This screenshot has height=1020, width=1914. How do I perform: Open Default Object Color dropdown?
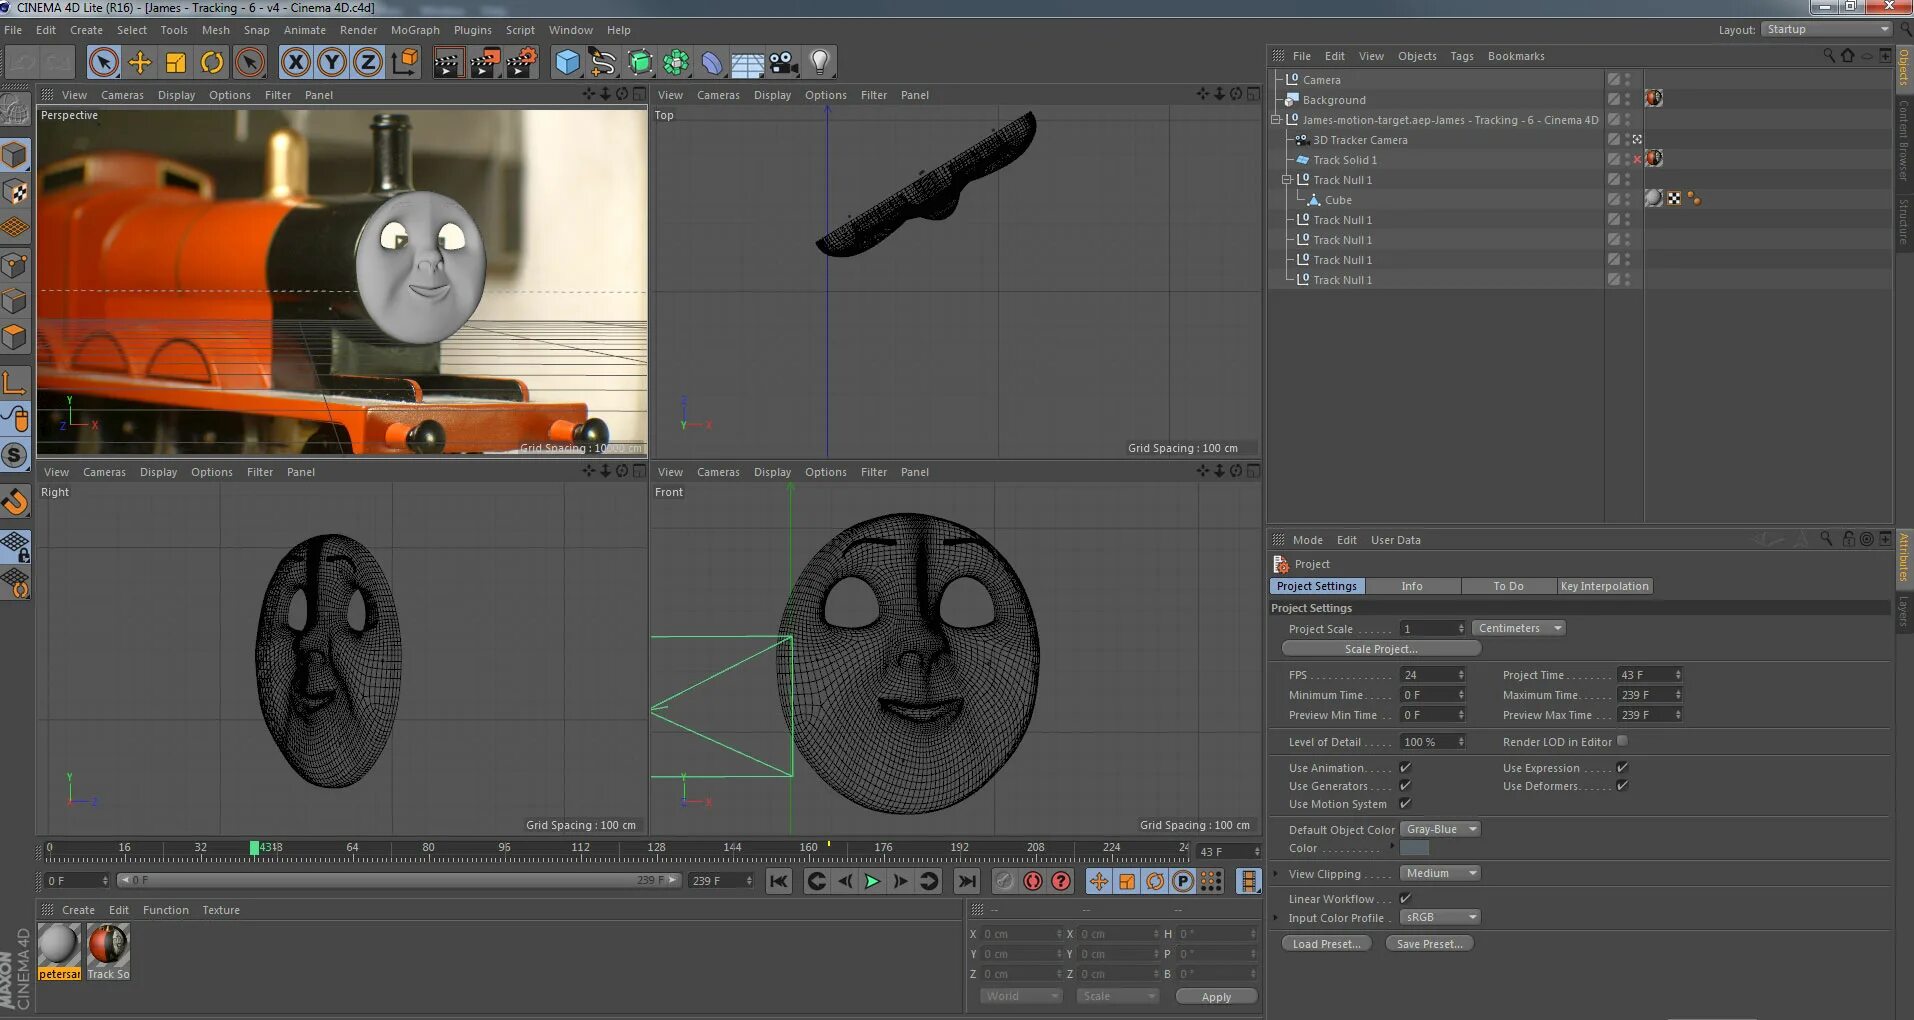tap(1439, 829)
